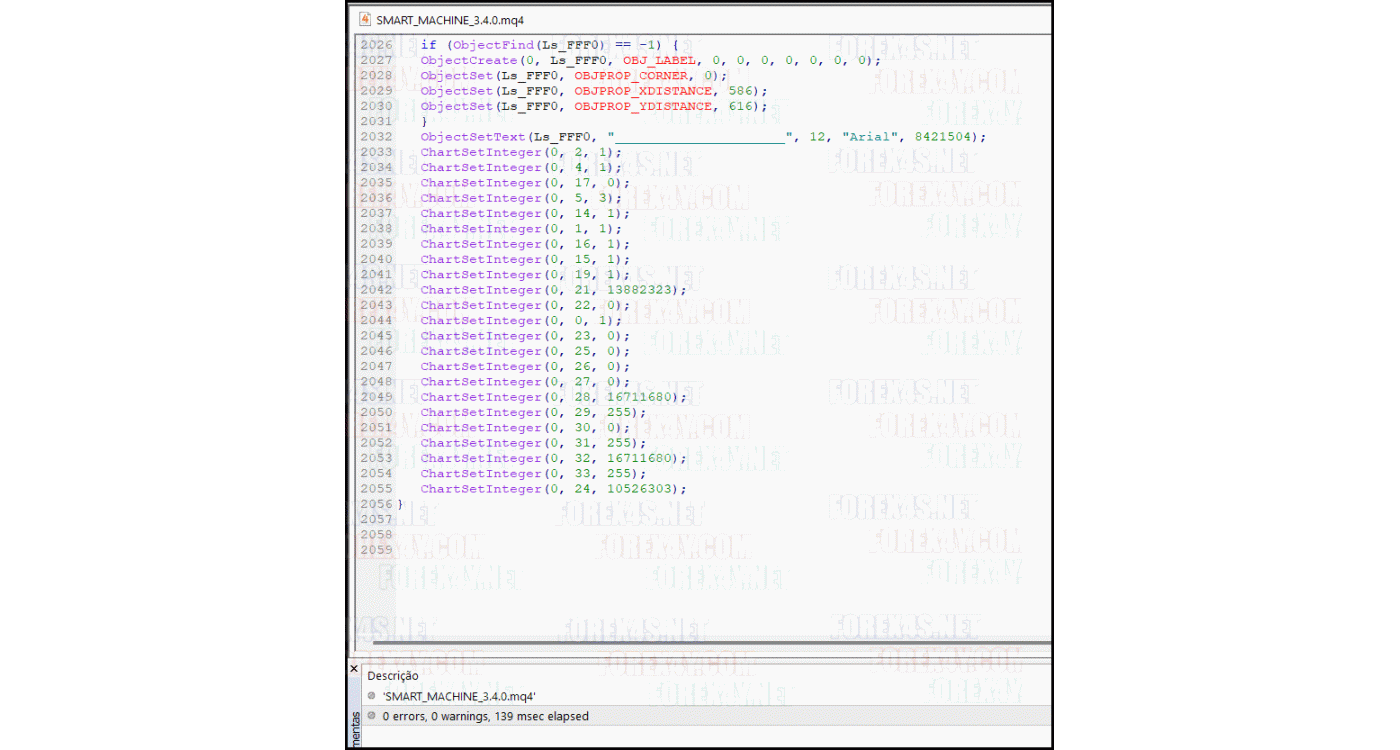Click the 'Descrição' column header
The width and height of the screenshot is (1400, 750).
tap(393, 675)
